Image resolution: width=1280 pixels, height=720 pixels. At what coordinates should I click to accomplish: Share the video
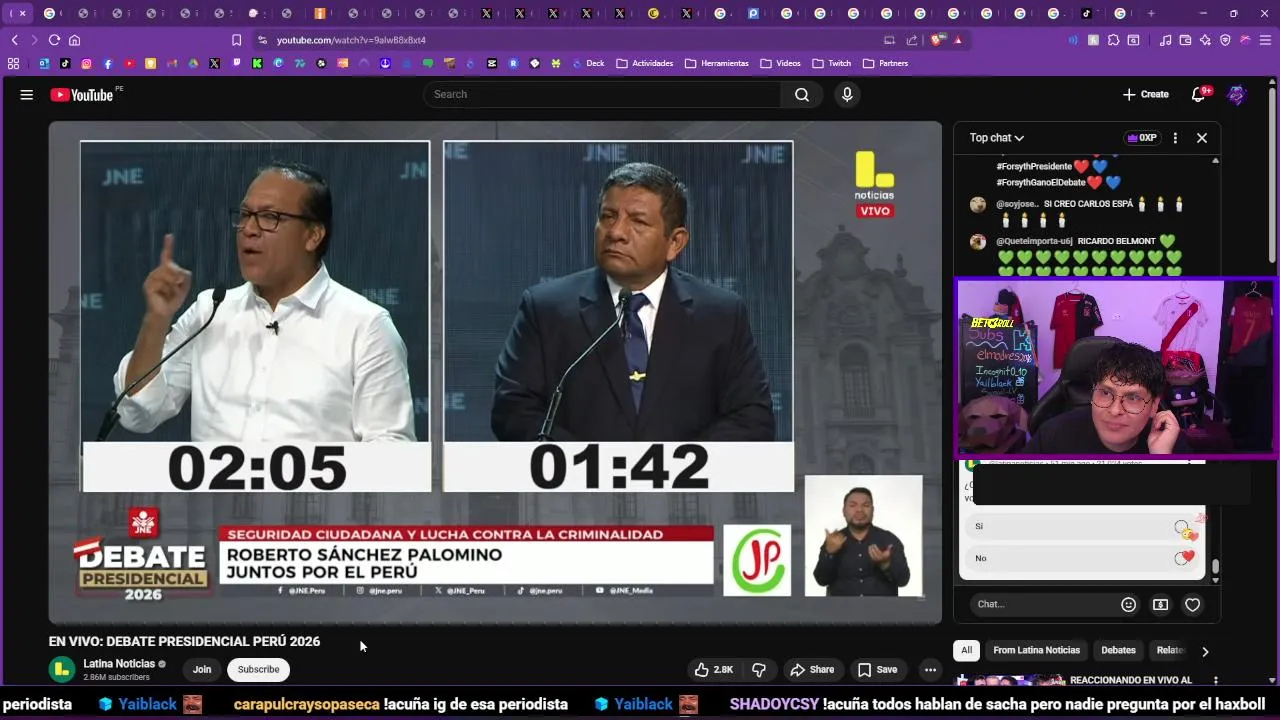tap(811, 670)
